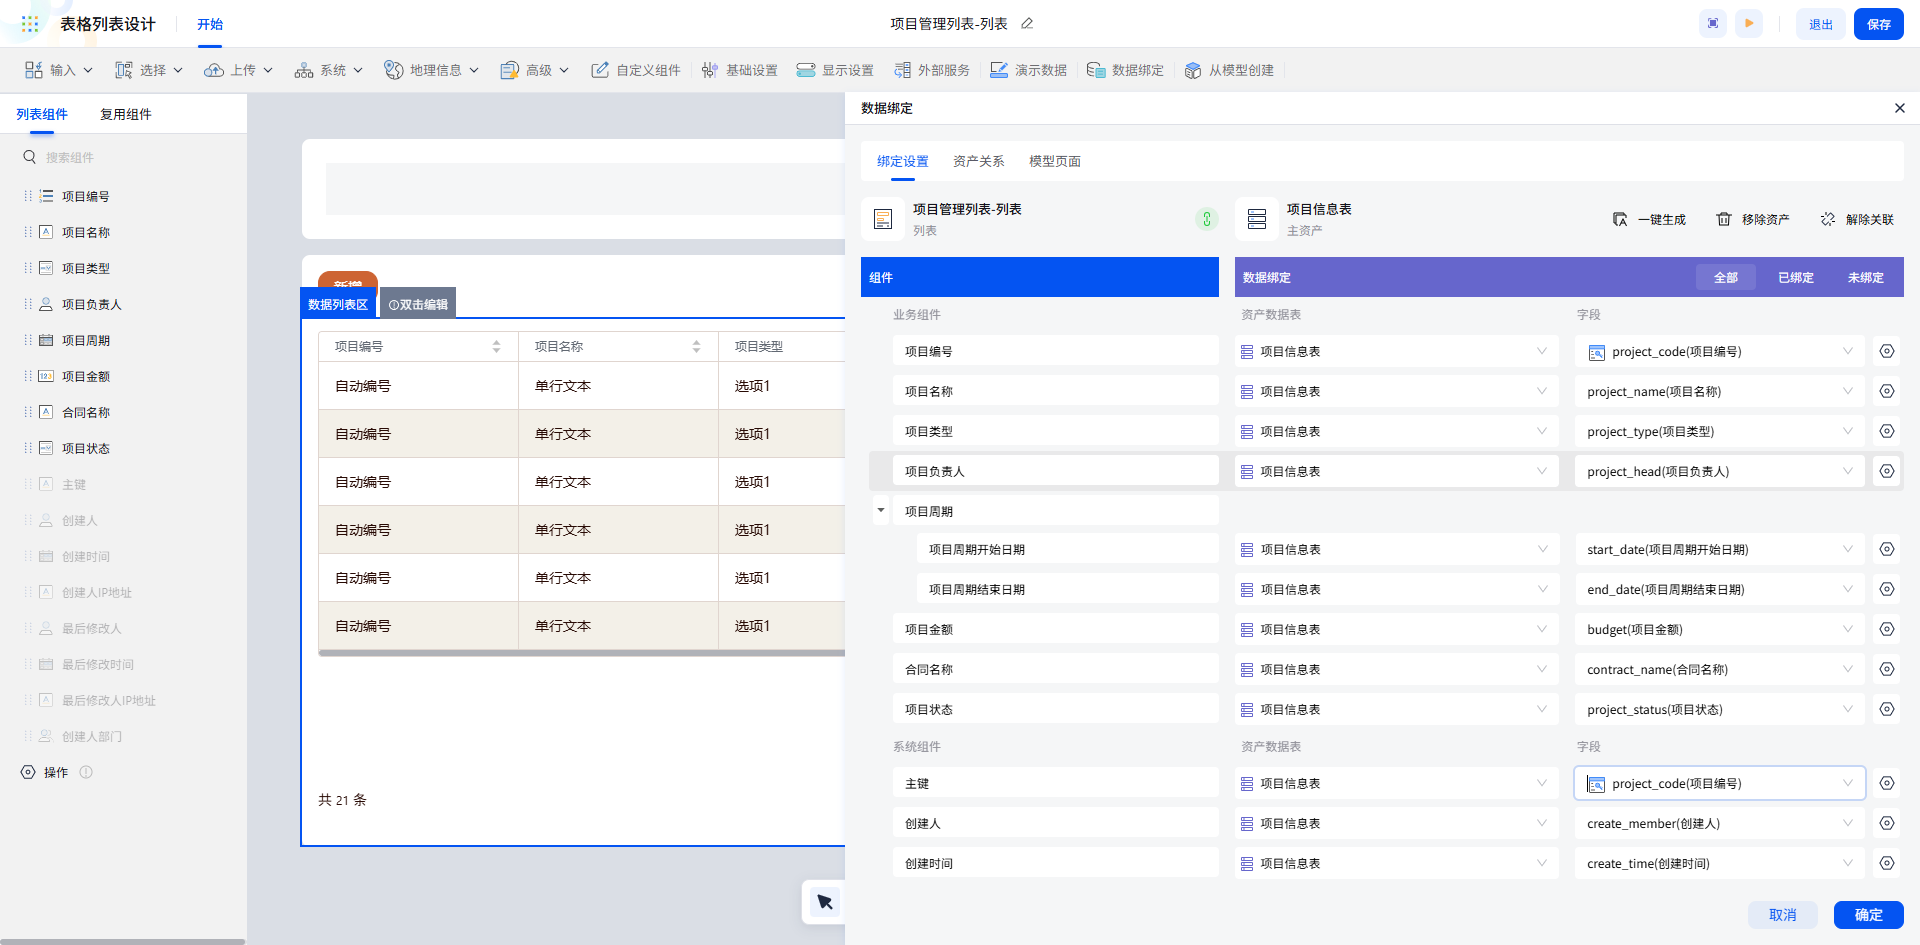This screenshot has width=1920, height=945.
Task: Click the fullscreen focus icon in the header
Action: [x=1713, y=24]
